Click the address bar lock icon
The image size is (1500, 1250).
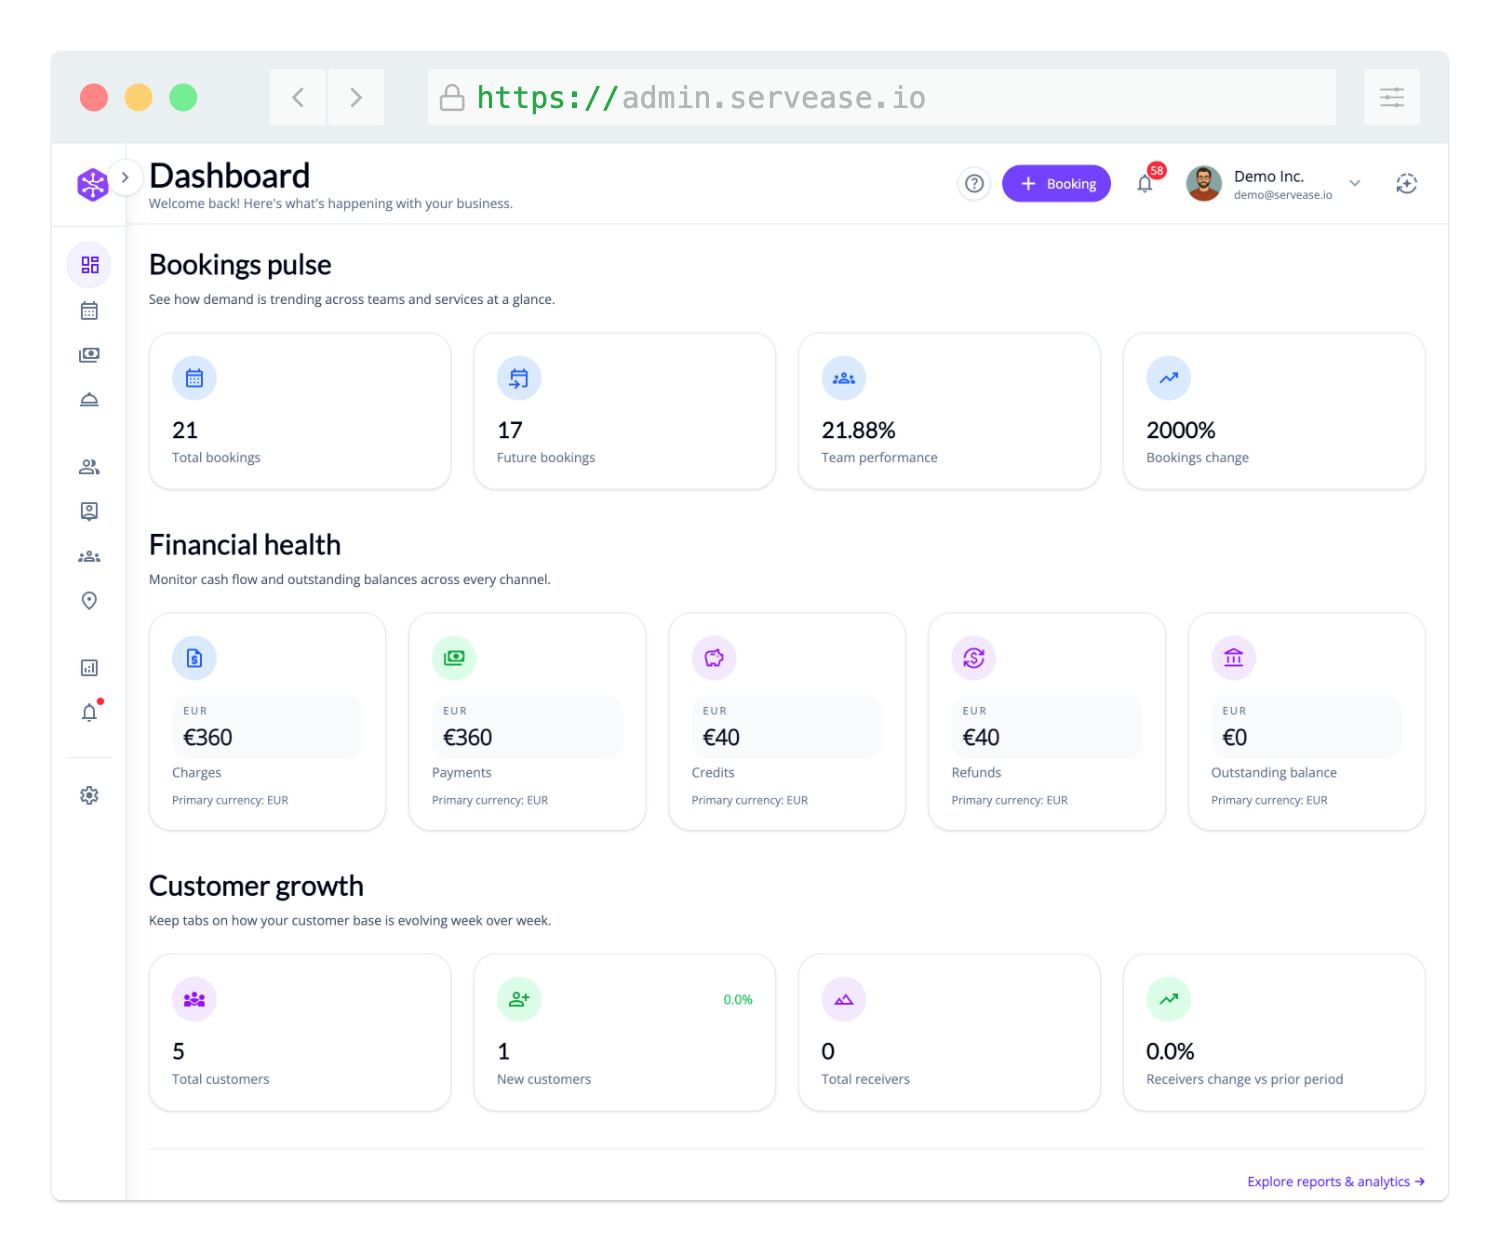coord(452,97)
